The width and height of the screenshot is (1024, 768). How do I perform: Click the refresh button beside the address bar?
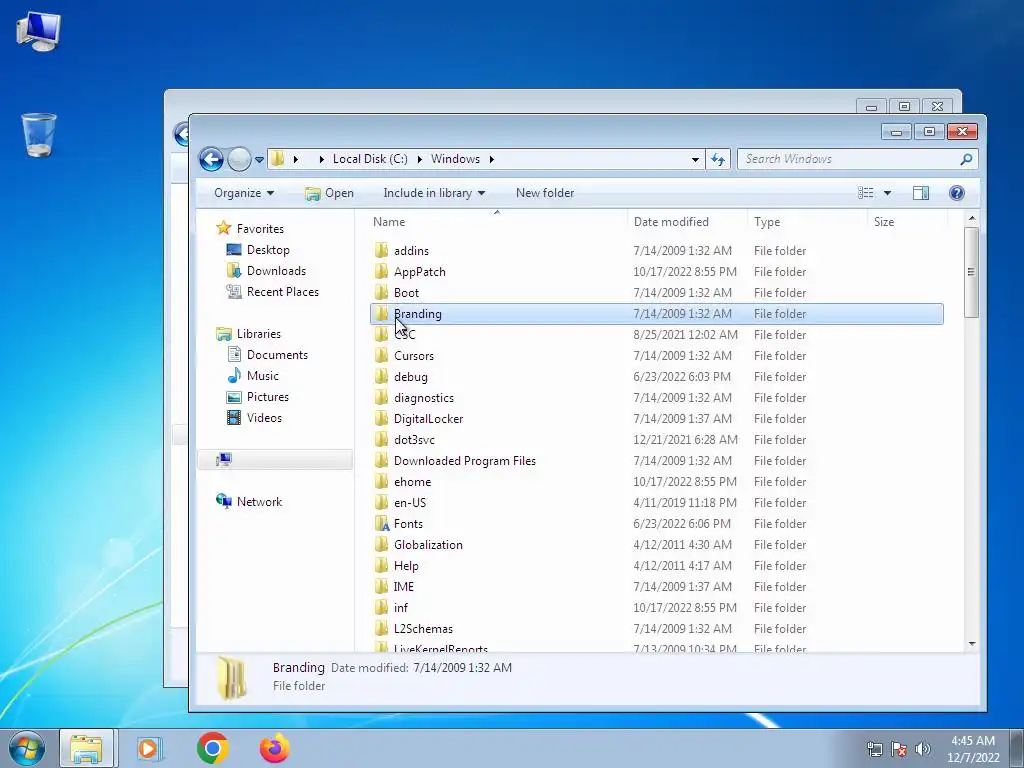[718, 159]
